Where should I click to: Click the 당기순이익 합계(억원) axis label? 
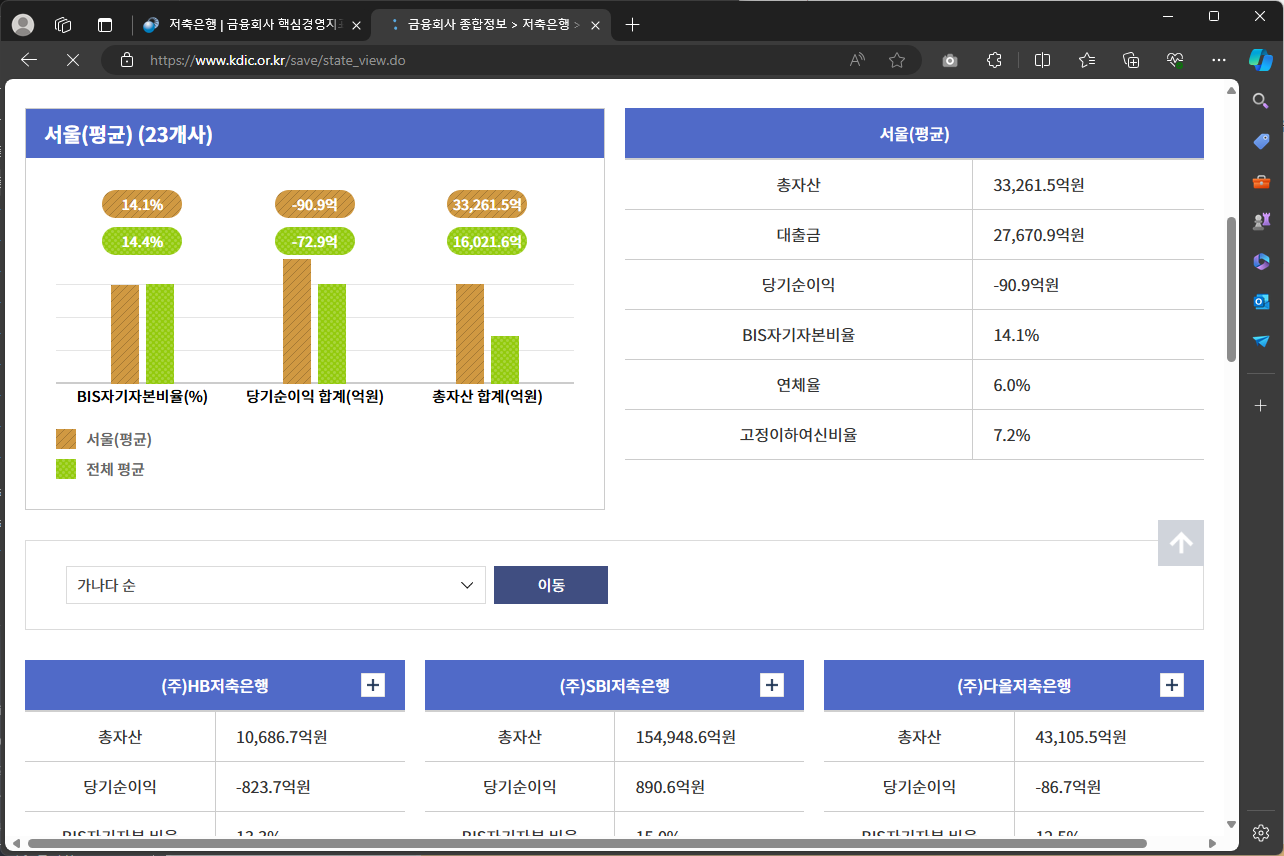click(x=315, y=396)
